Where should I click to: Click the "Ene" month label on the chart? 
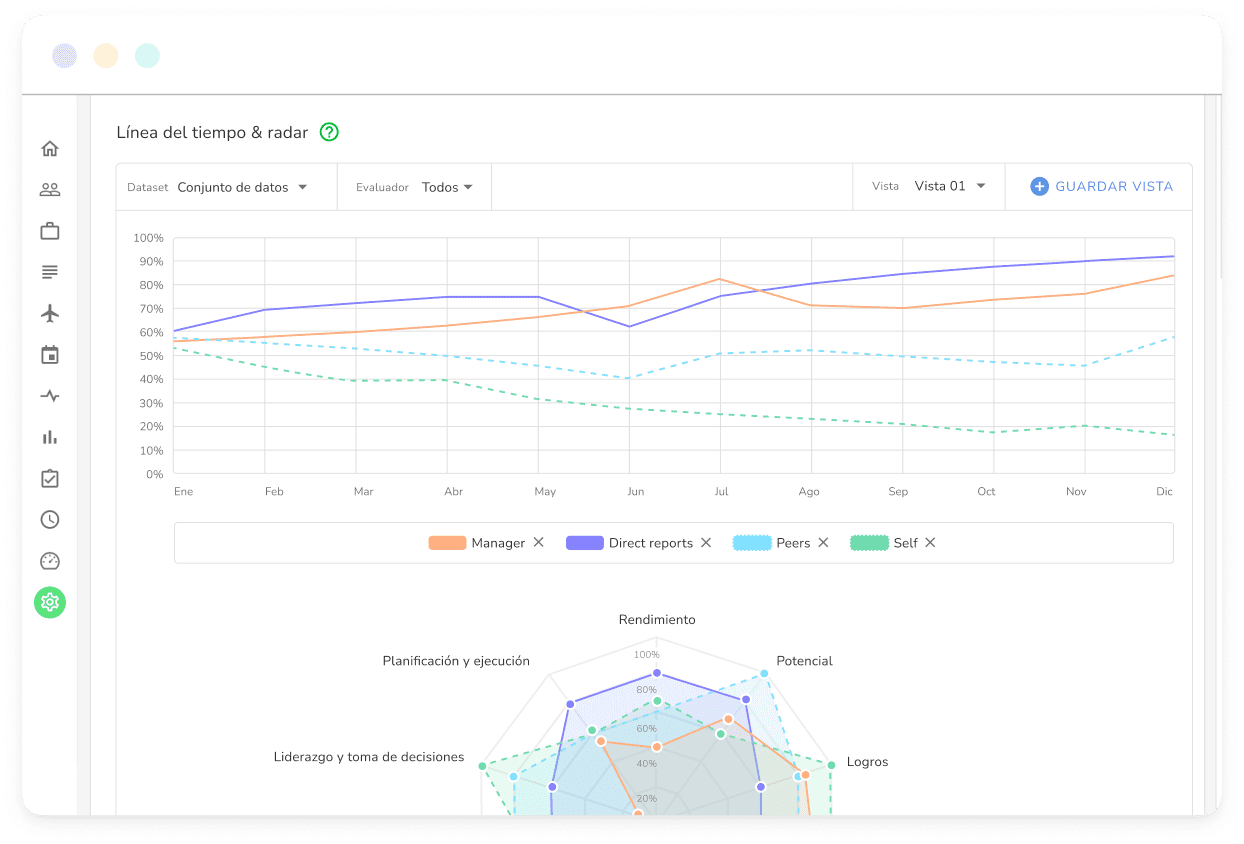183,492
